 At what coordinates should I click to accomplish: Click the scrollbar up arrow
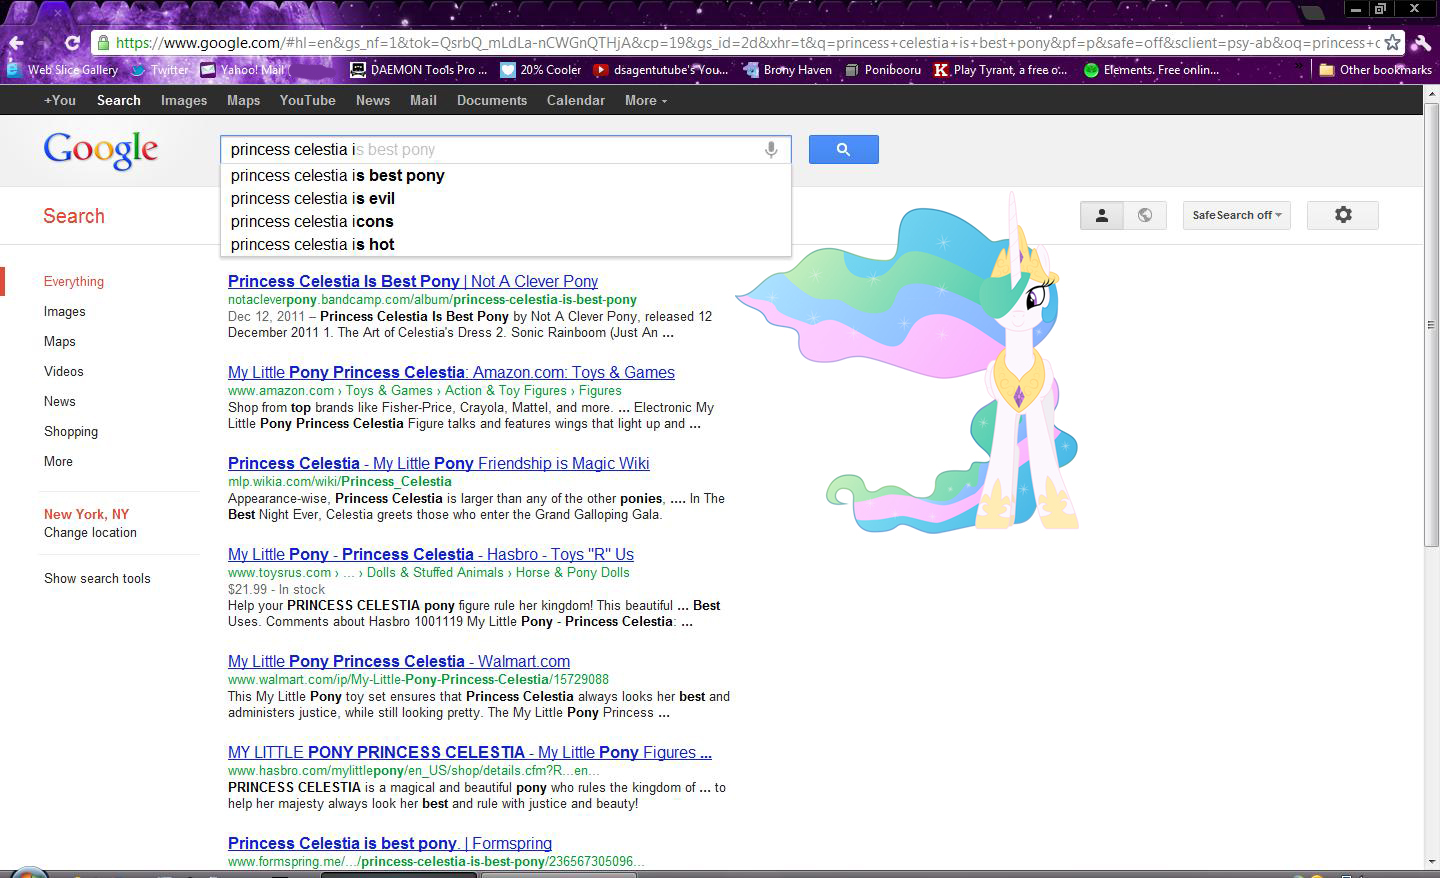(x=1431, y=95)
